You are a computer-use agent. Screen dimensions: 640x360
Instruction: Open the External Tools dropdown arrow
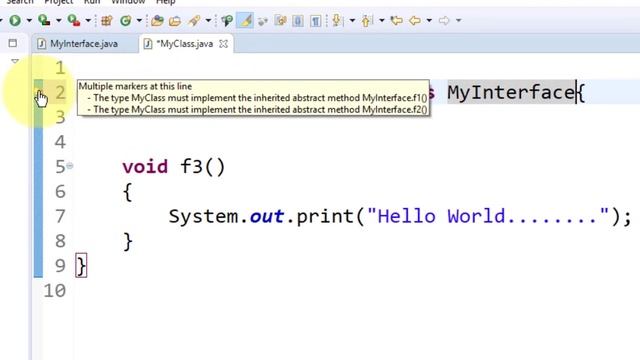[x=88, y=20]
